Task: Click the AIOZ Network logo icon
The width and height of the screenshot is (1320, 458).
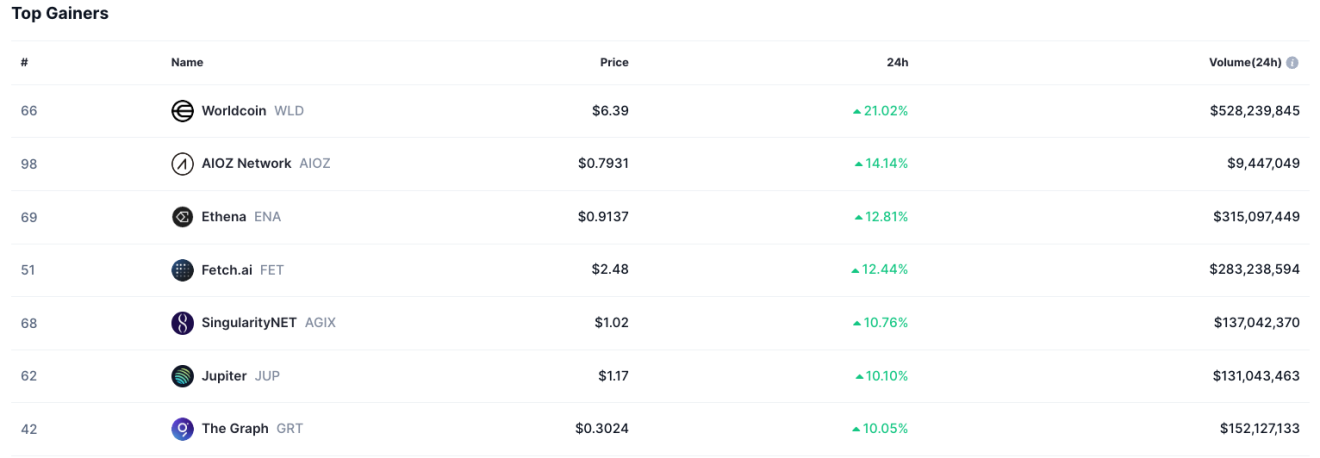Action: coord(182,164)
